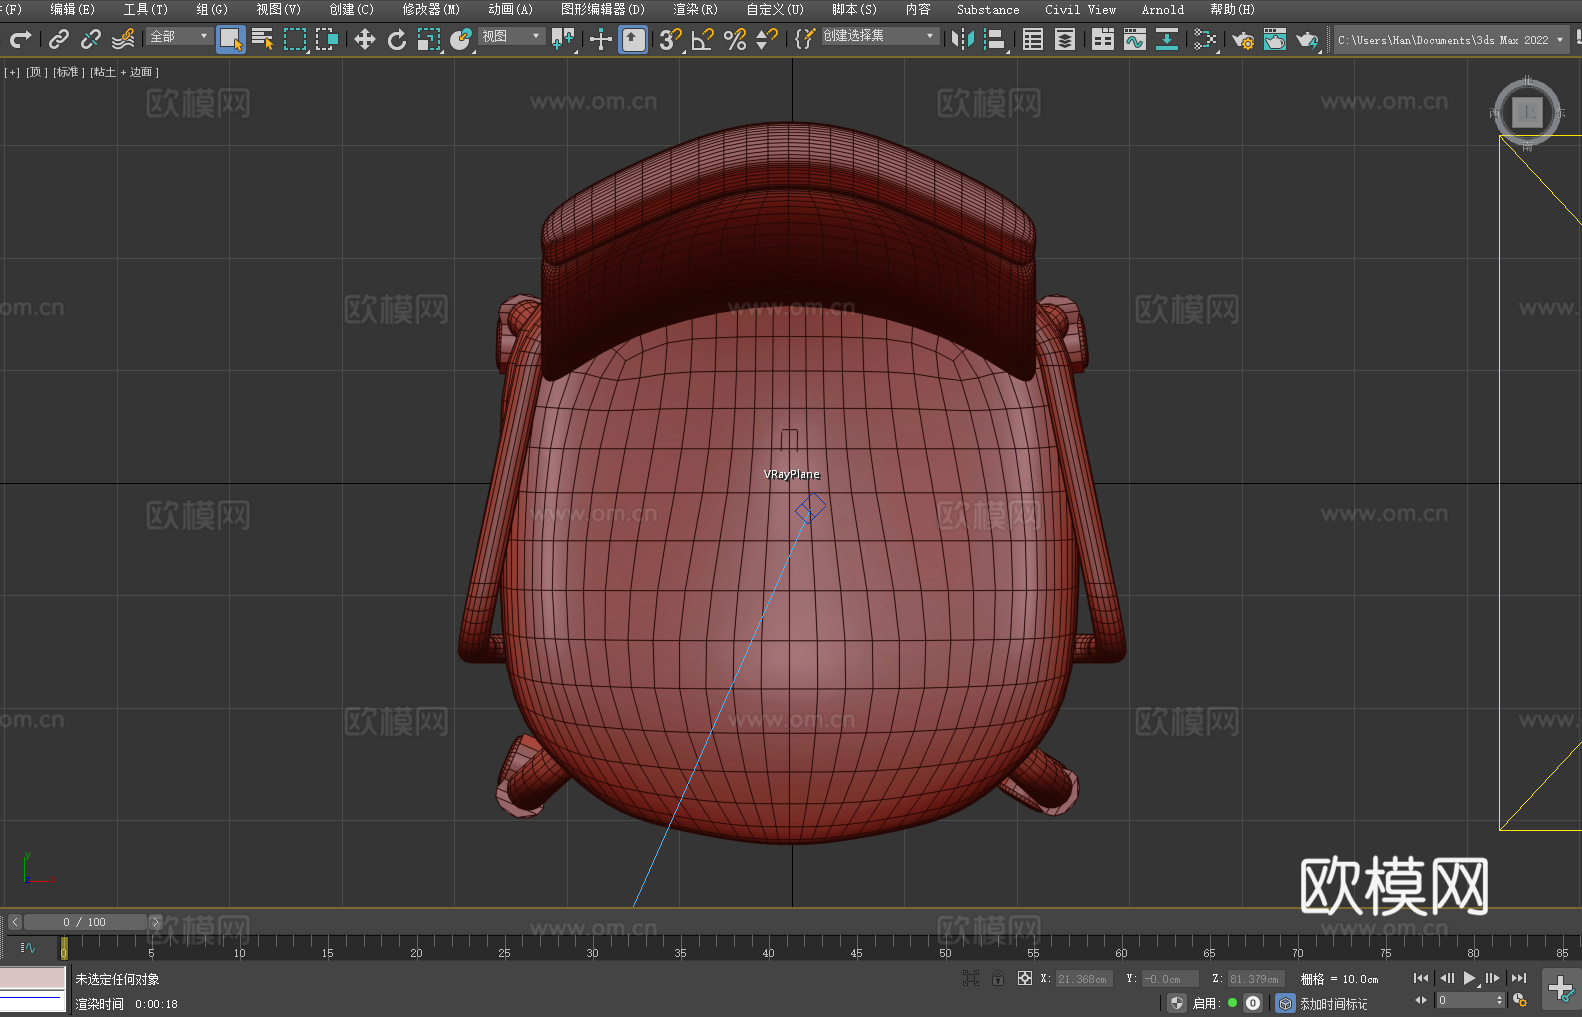Activate the Select Object tool
The image size is (1582, 1017).
[x=231, y=39]
